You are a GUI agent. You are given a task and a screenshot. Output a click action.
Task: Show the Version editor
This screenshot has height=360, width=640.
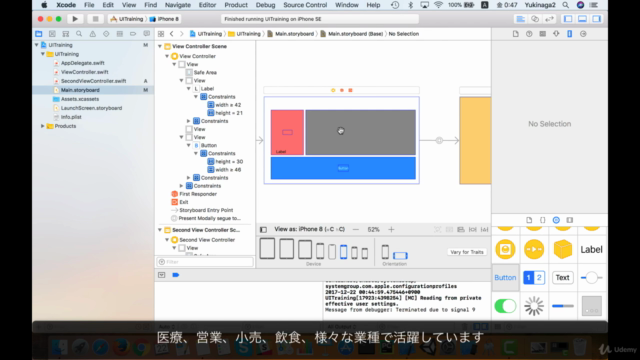click(549, 19)
